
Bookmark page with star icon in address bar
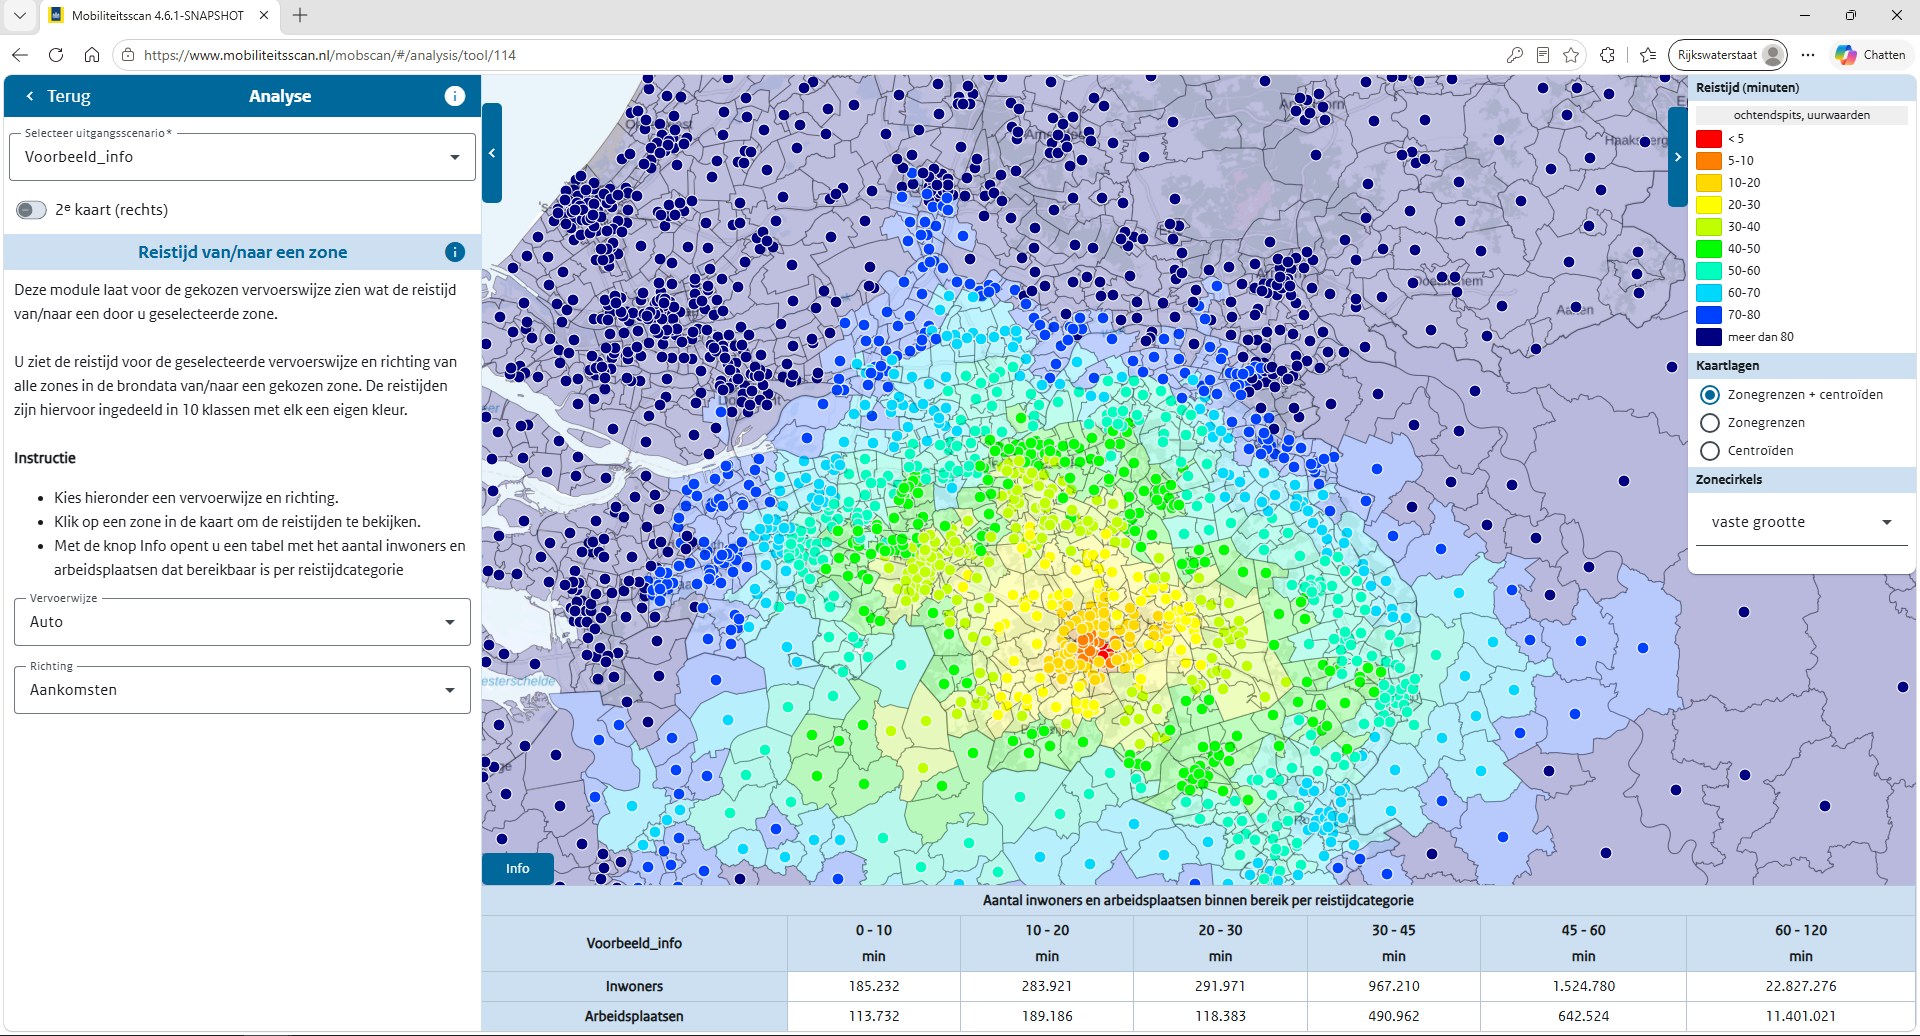[x=1571, y=55]
